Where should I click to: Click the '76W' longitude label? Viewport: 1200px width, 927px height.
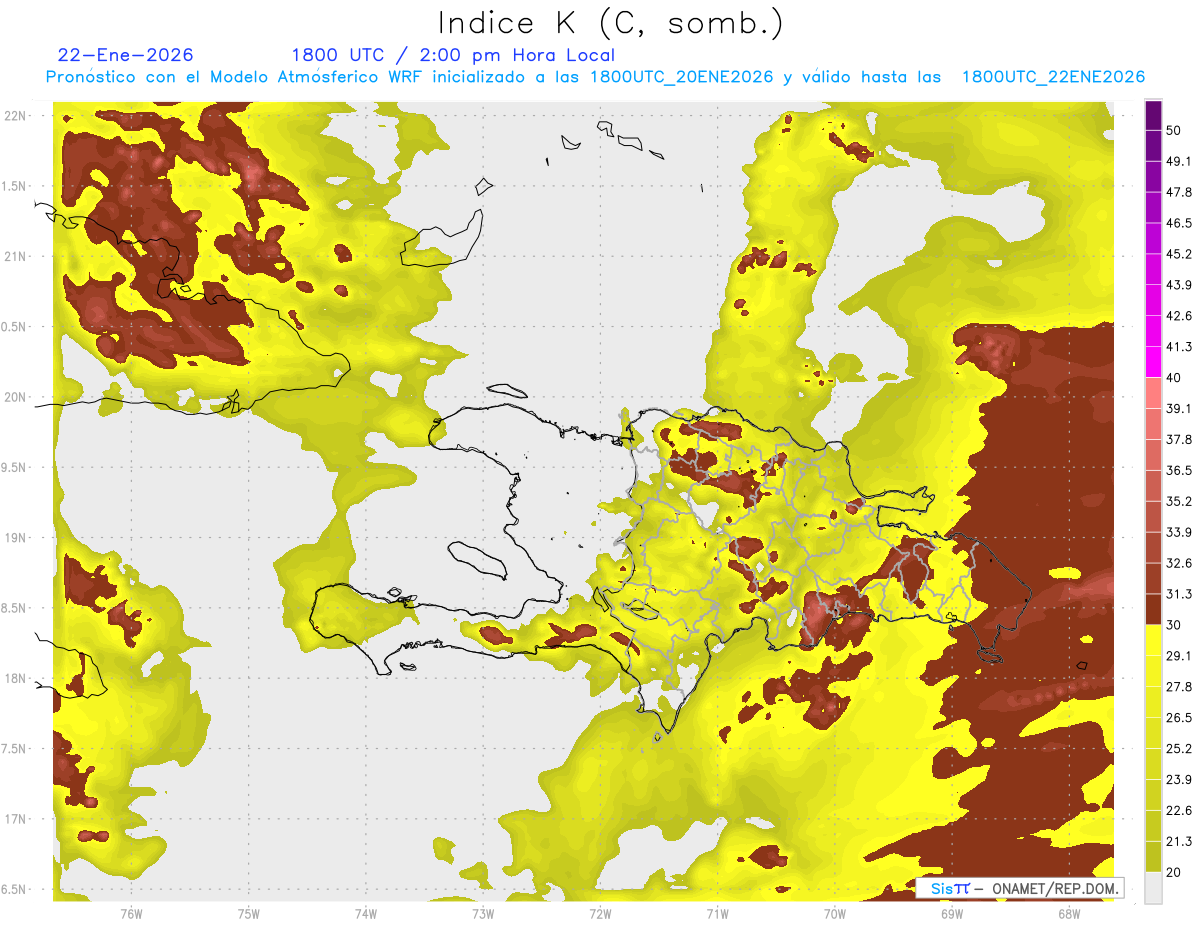point(131,914)
